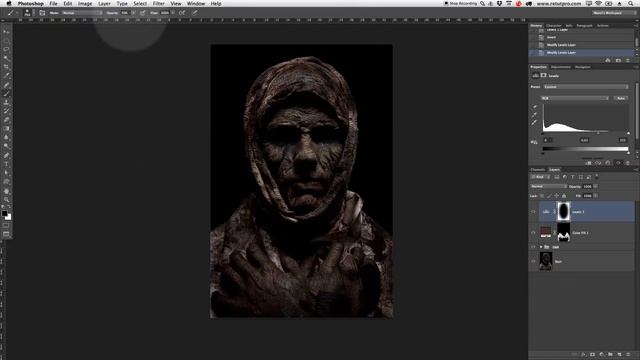
Task: Open the layer Fill dropdown arrow
Action: 596,196
